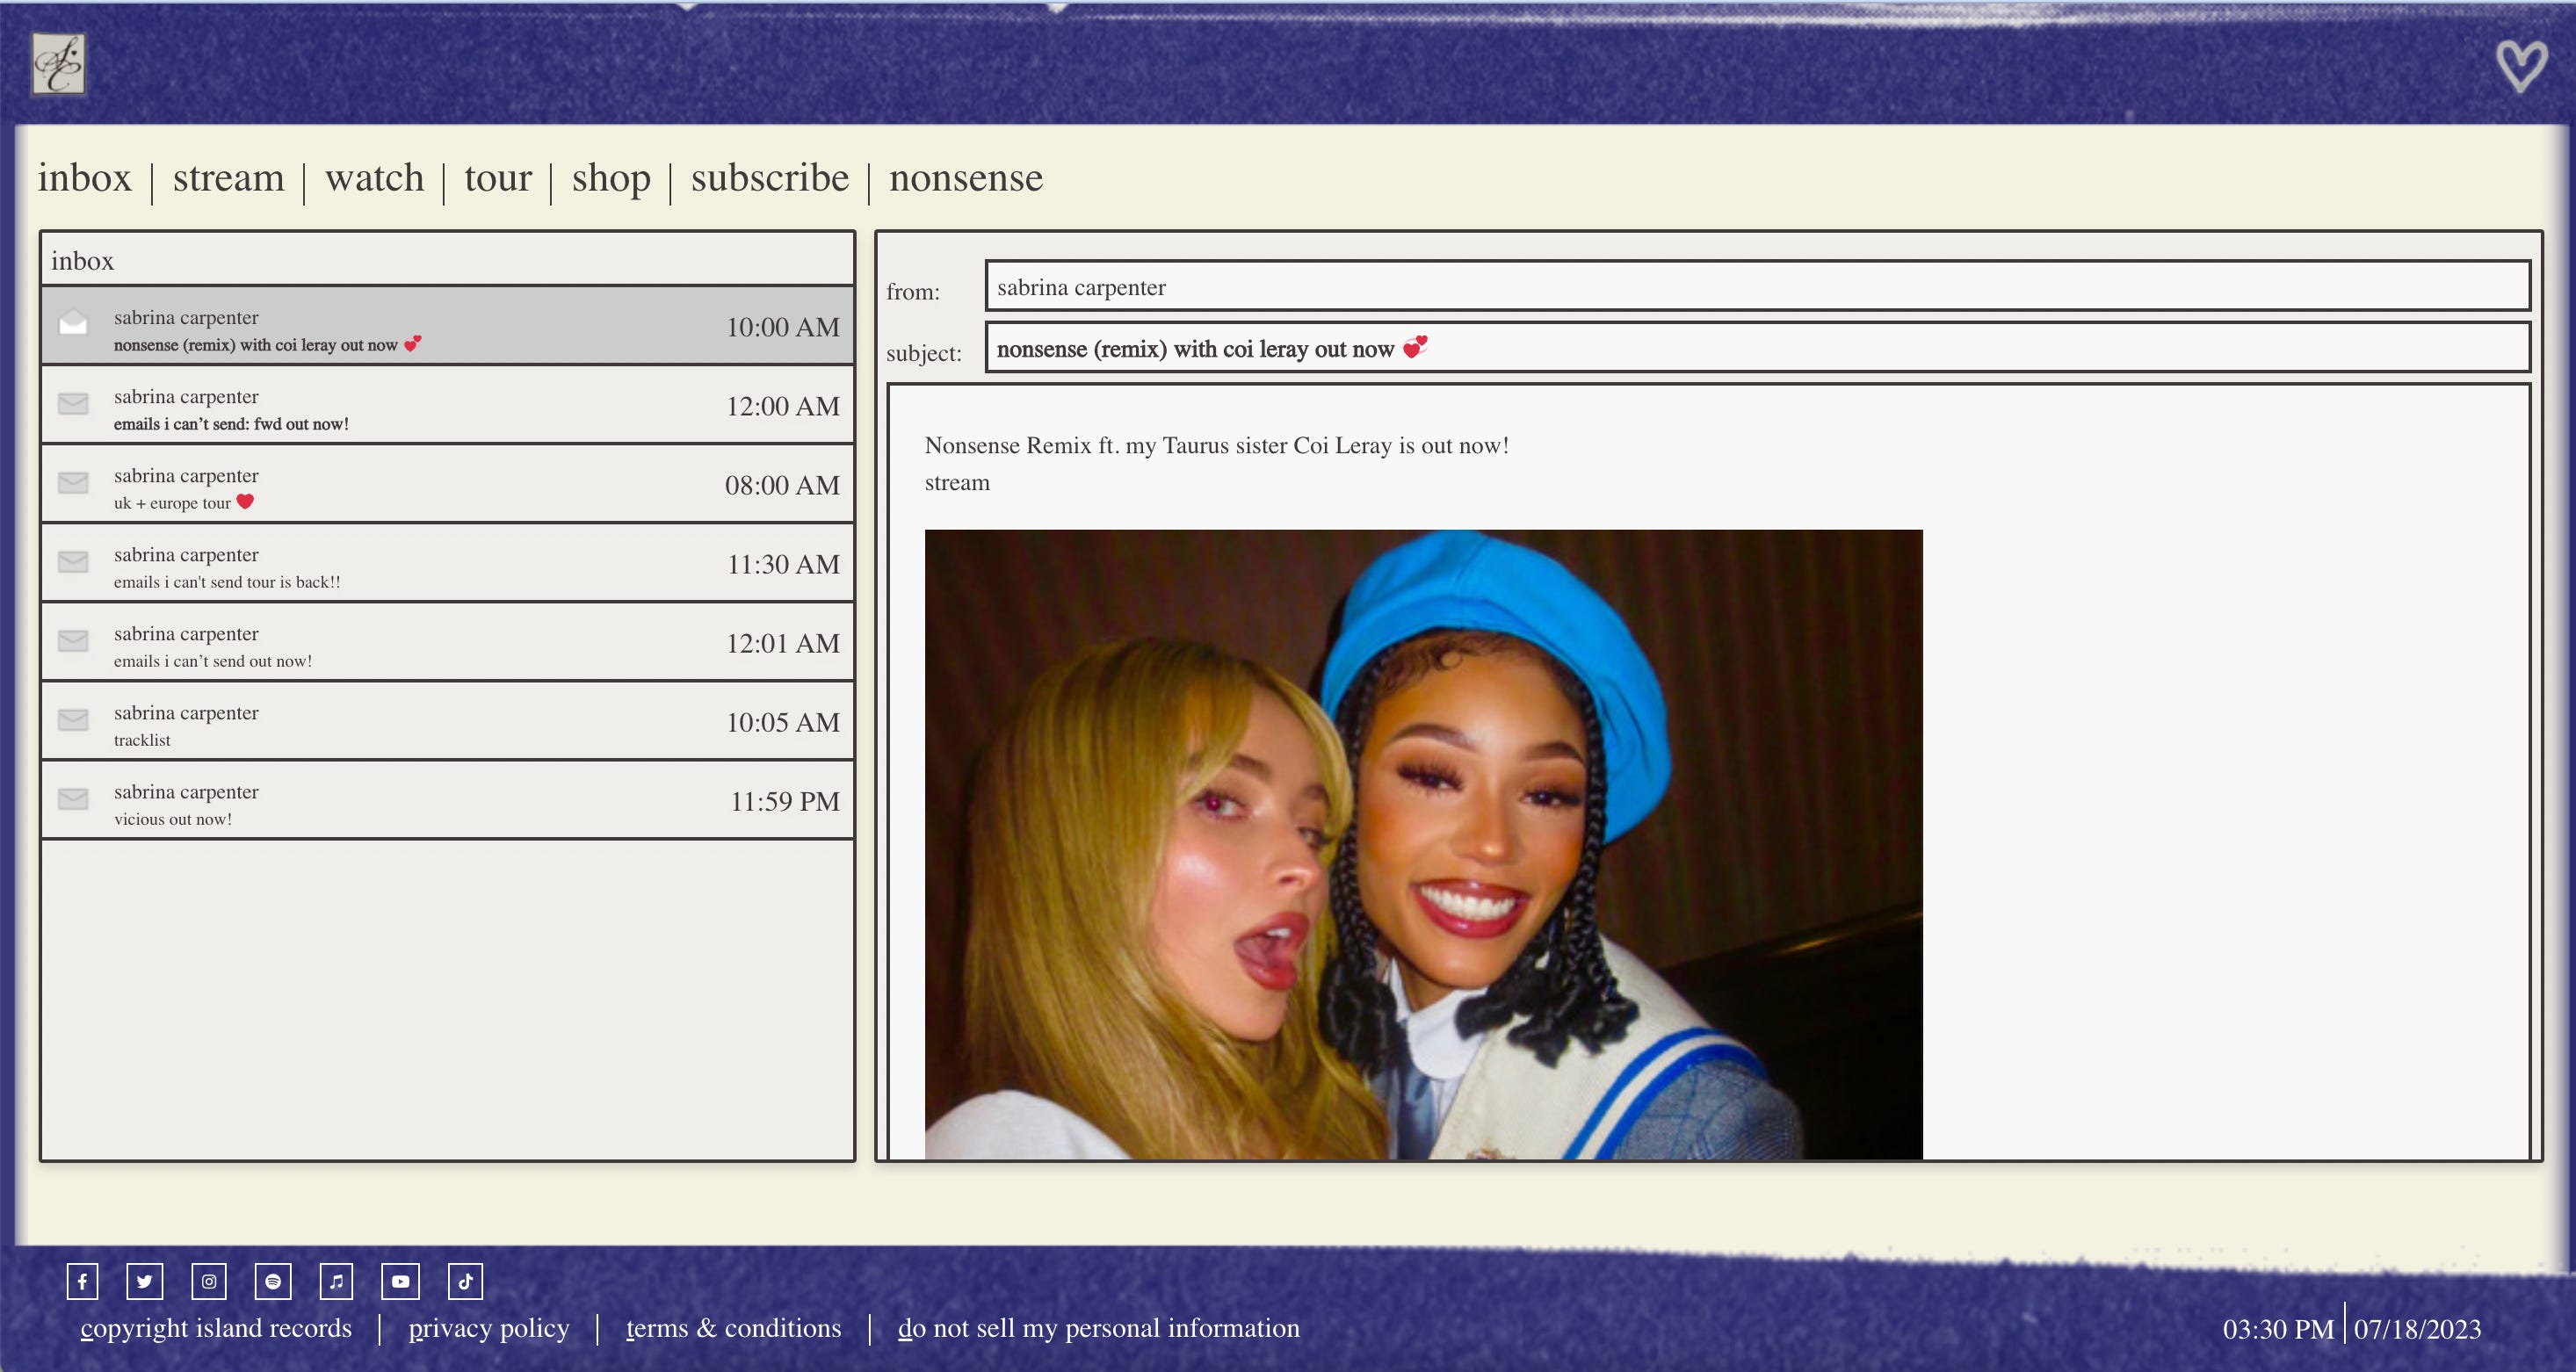Click the 10:05 AM timestamp

[x=782, y=722]
